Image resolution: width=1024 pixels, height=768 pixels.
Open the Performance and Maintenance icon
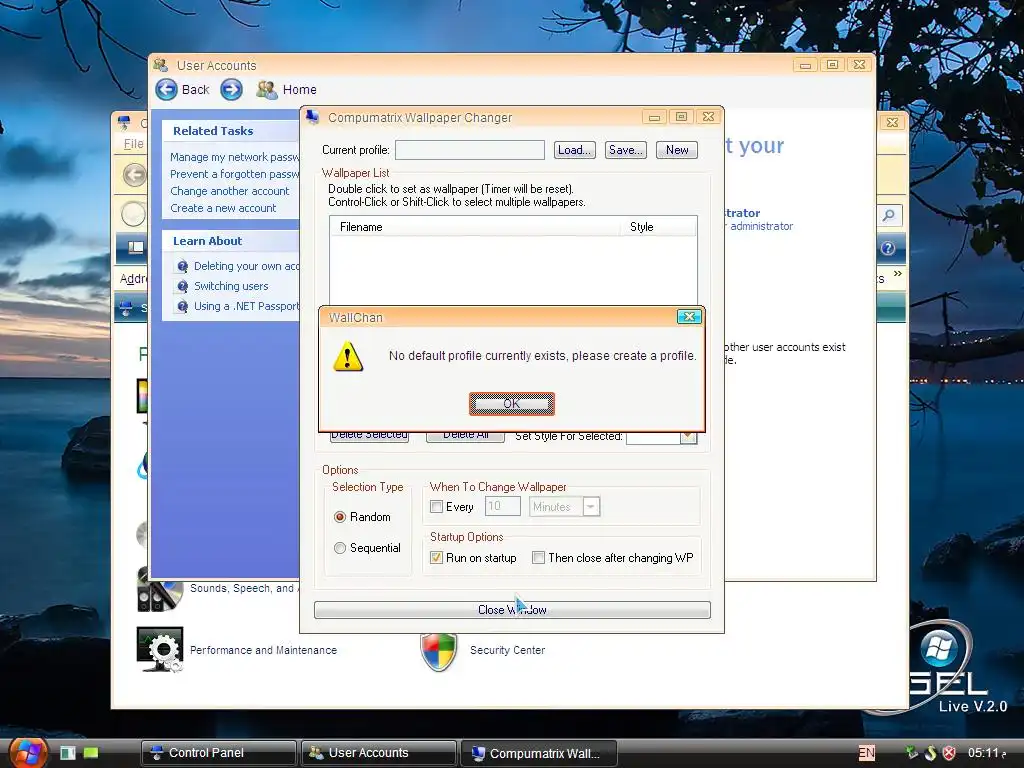click(160, 649)
